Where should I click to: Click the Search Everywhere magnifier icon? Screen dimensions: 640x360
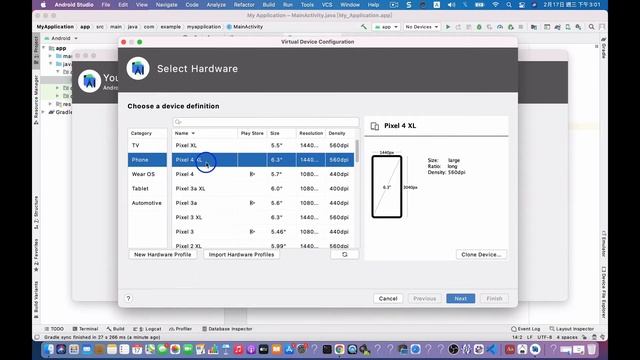point(591,27)
